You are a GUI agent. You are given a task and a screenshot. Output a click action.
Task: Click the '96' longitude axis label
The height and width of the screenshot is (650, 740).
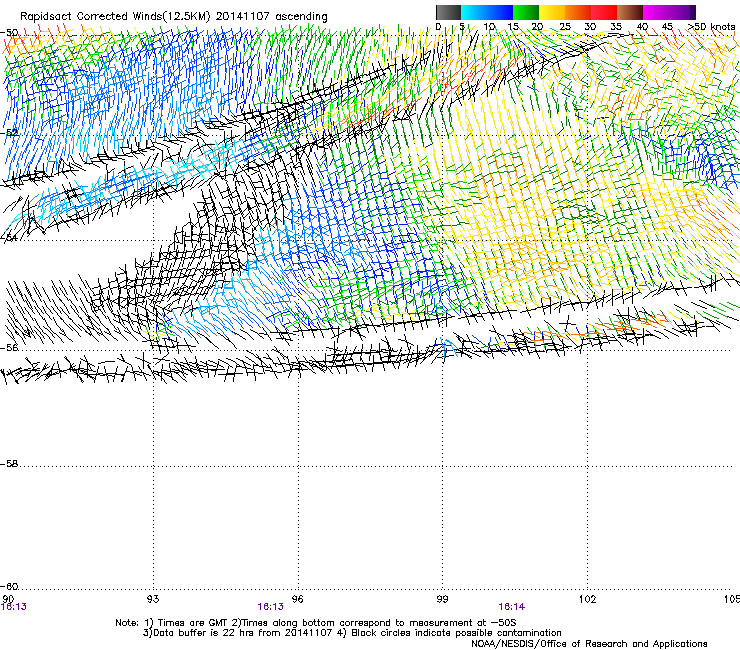point(297,599)
